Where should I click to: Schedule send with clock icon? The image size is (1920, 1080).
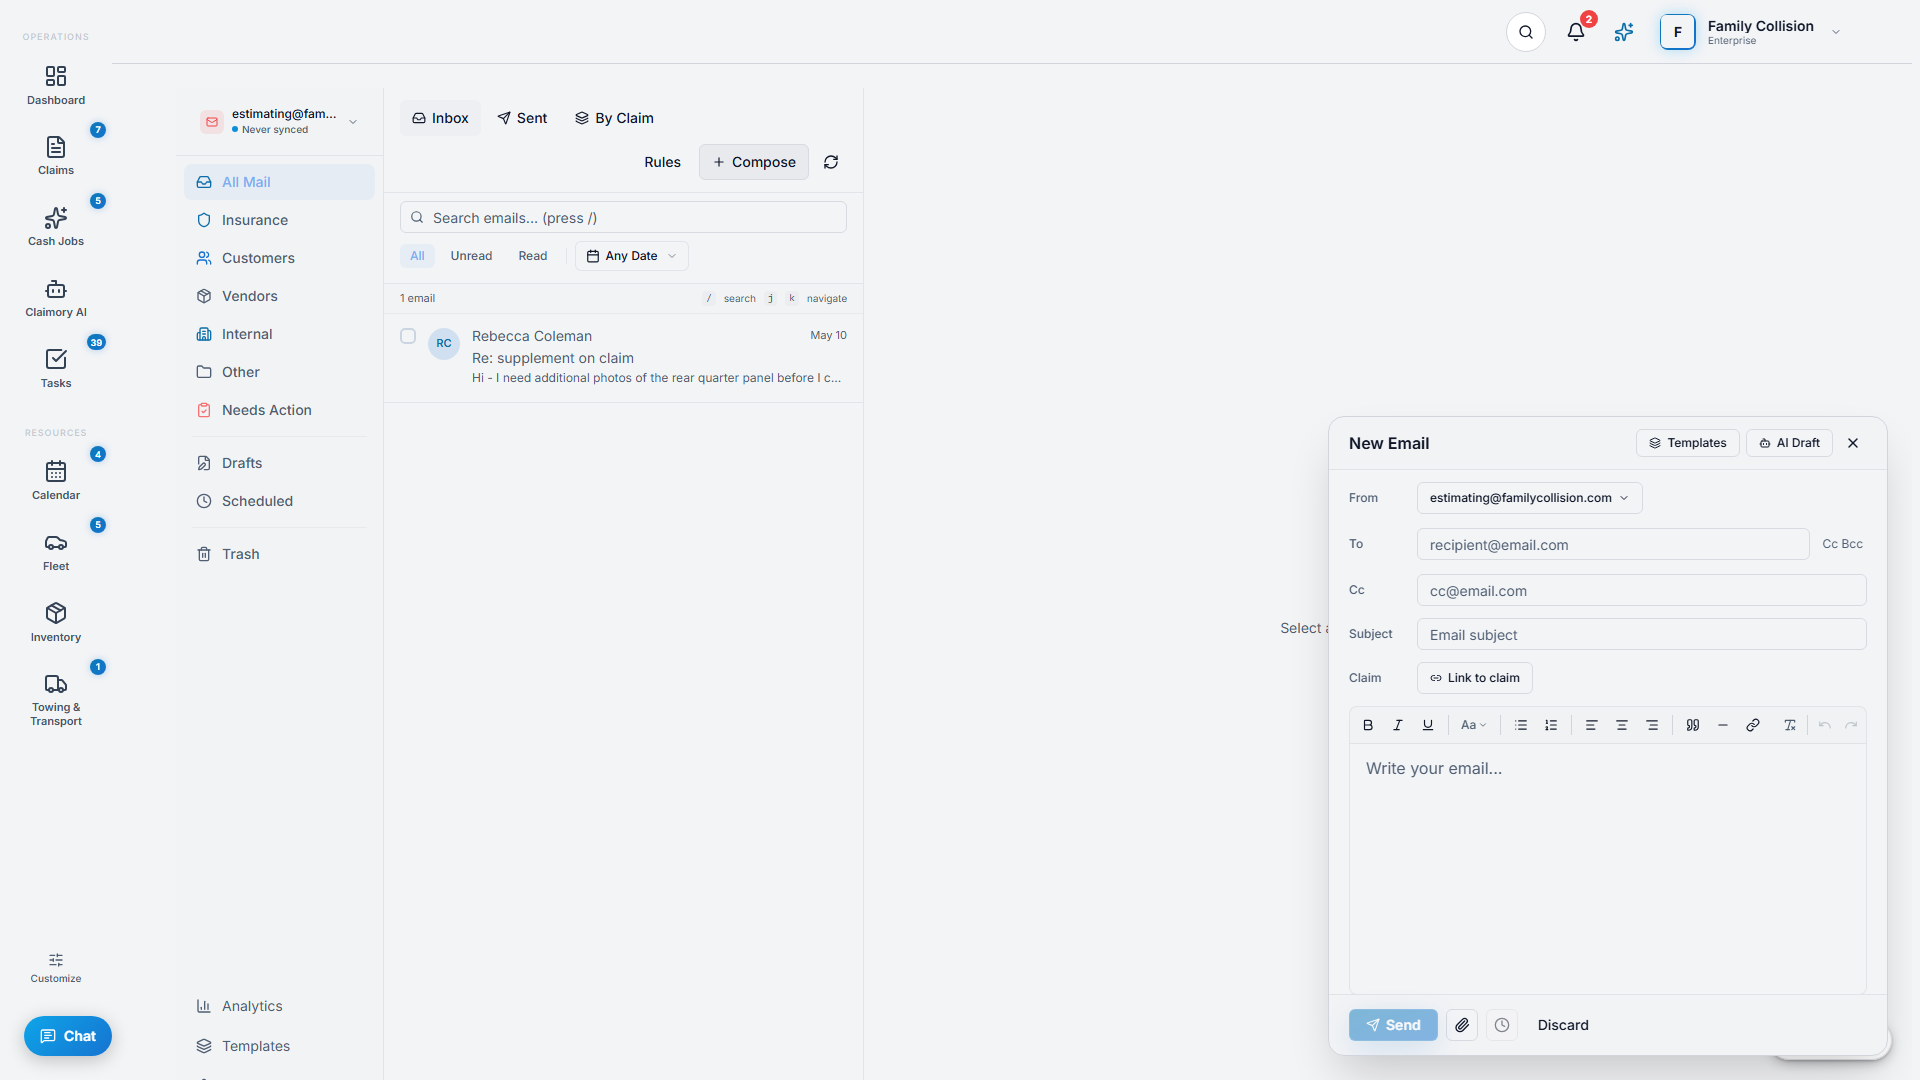1502,1025
